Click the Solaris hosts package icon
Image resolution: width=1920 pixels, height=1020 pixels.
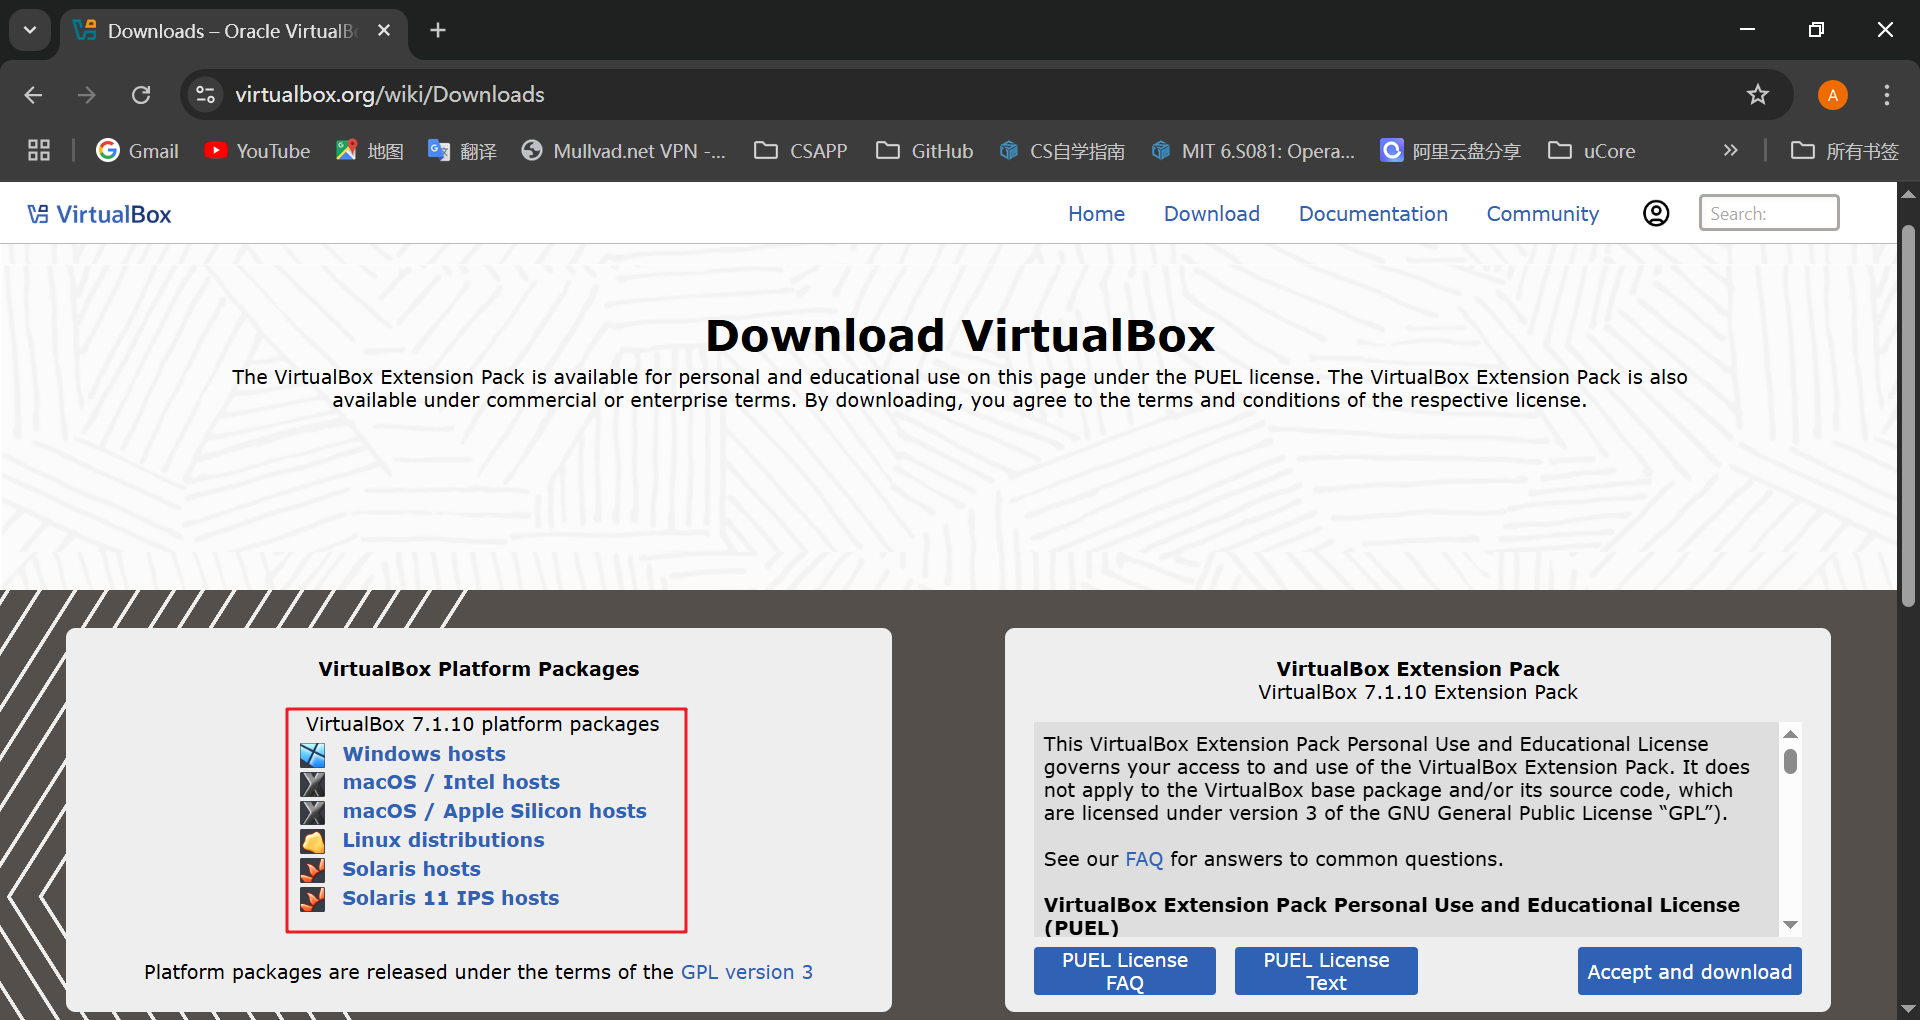tap(313, 870)
